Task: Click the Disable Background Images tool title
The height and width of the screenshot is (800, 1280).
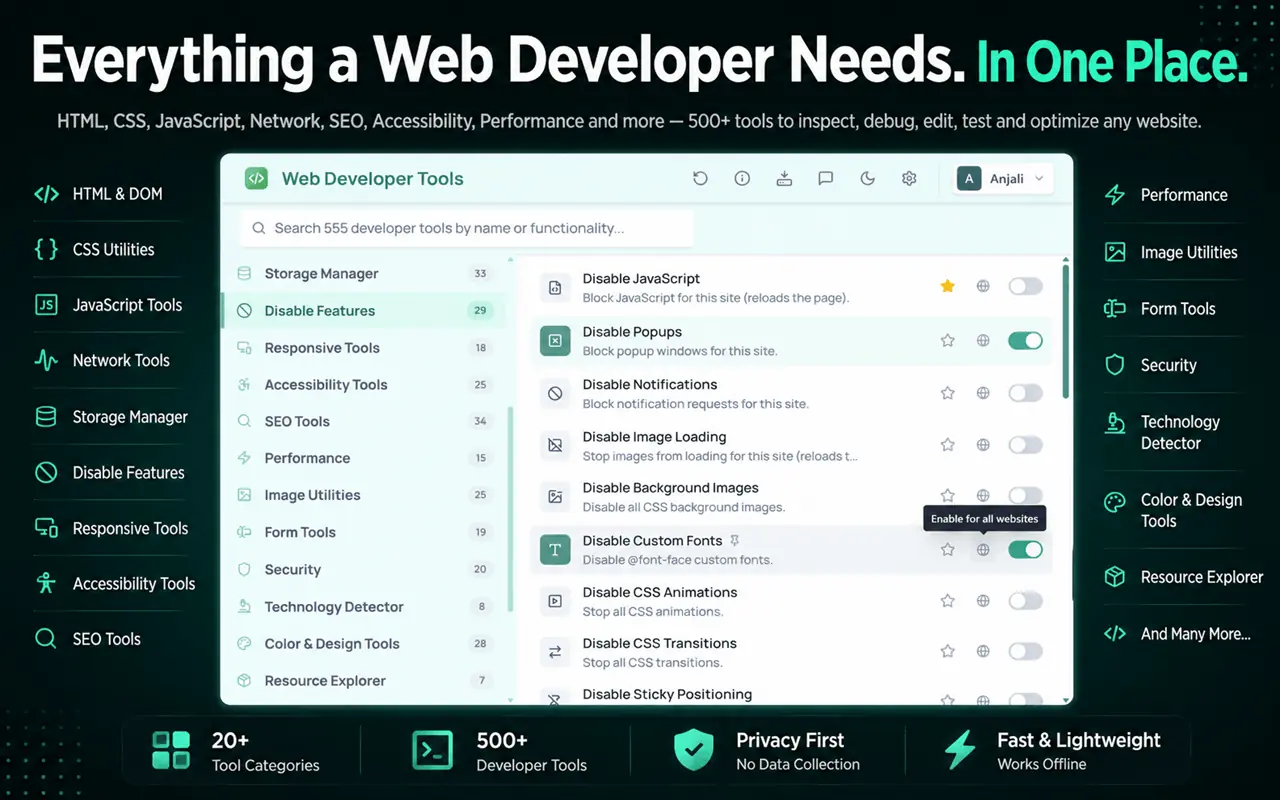Action: point(671,488)
